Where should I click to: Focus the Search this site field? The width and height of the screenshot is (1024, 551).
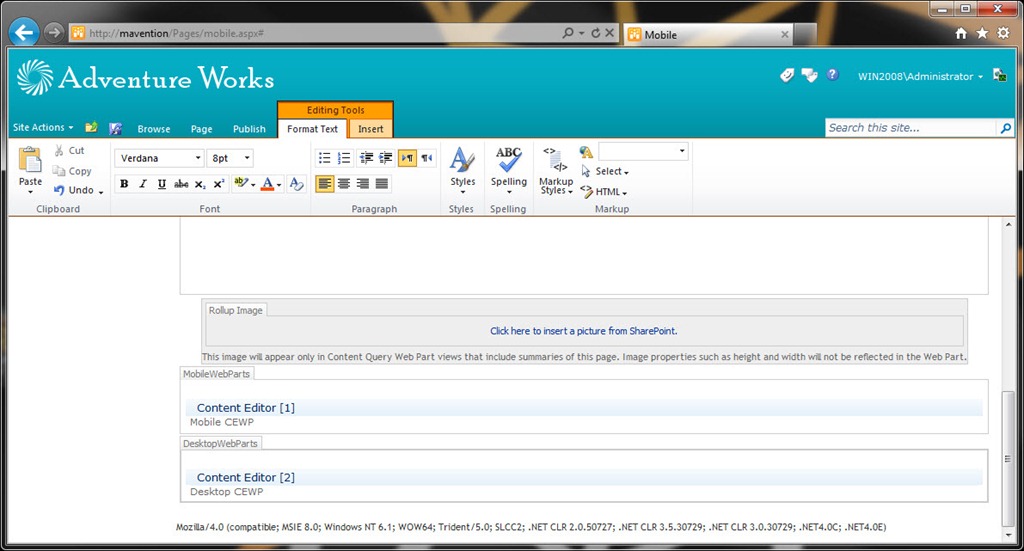(910, 128)
